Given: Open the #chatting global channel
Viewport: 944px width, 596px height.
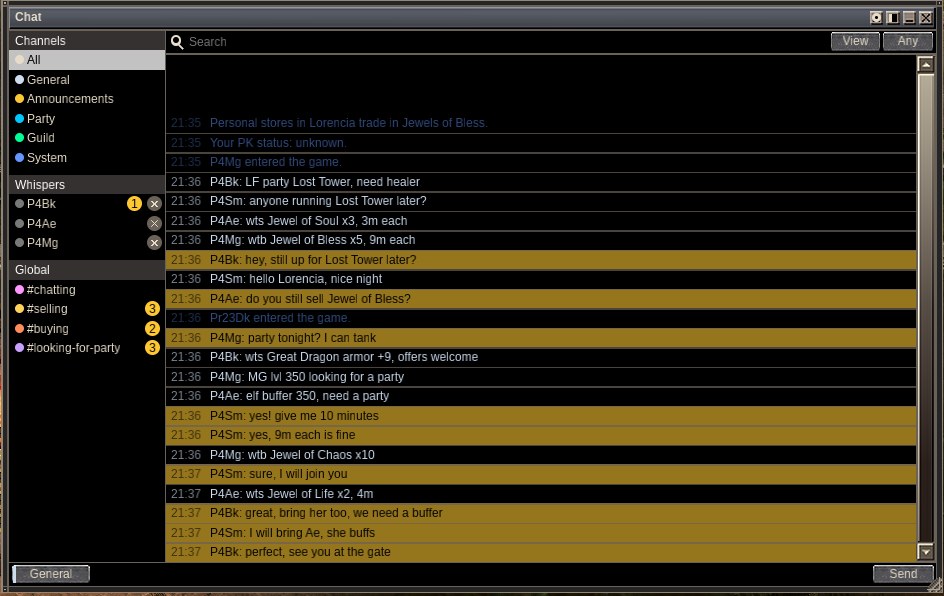Looking at the screenshot, I should pos(87,290).
